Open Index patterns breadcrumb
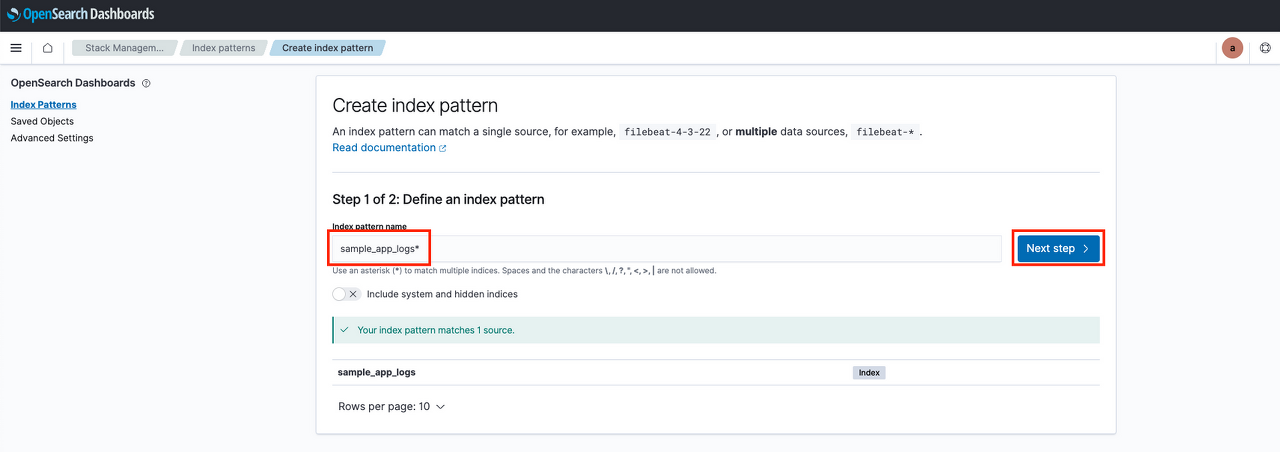 pyautogui.click(x=223, y=48)
